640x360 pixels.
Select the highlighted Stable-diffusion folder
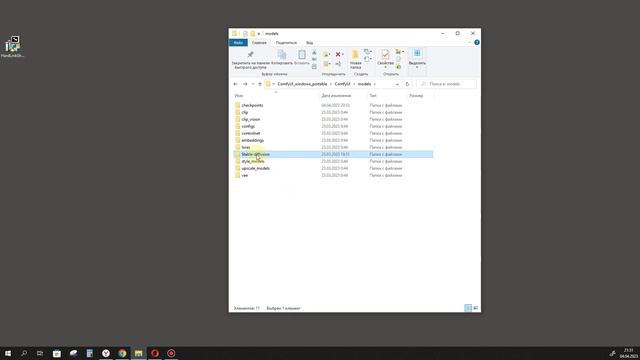[x=333, y=154]
